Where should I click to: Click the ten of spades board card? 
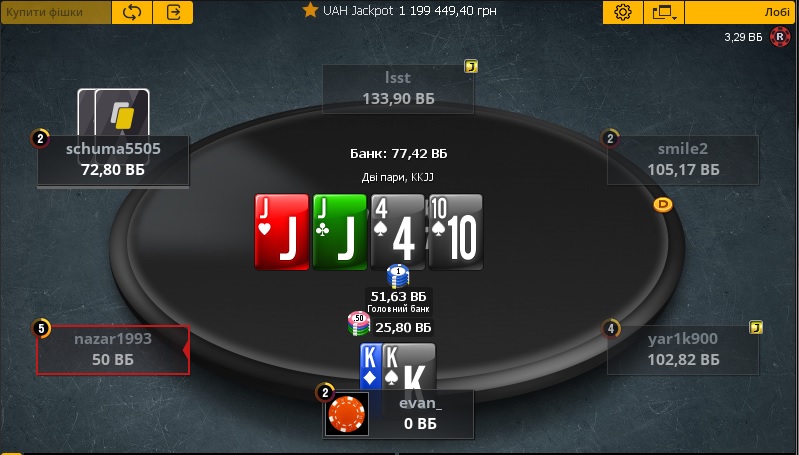456,232
